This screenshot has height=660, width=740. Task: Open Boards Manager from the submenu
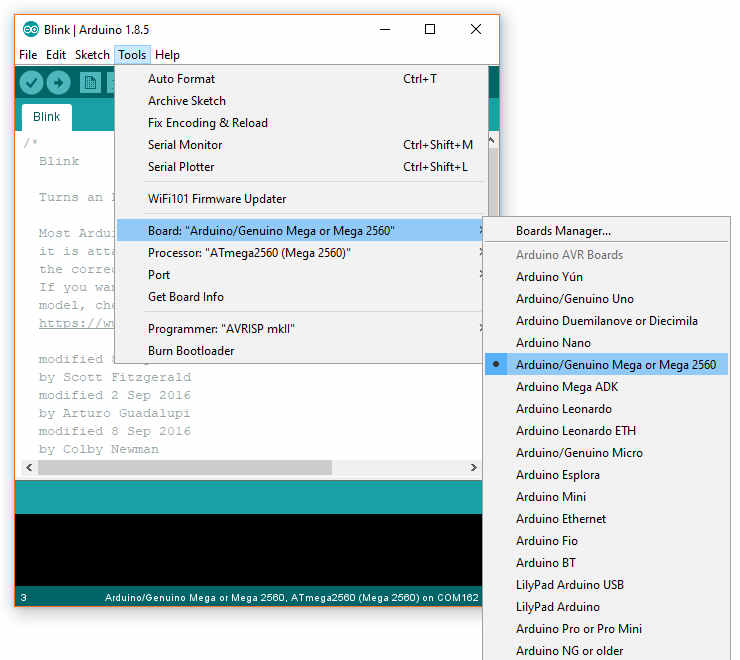(563, 231)
